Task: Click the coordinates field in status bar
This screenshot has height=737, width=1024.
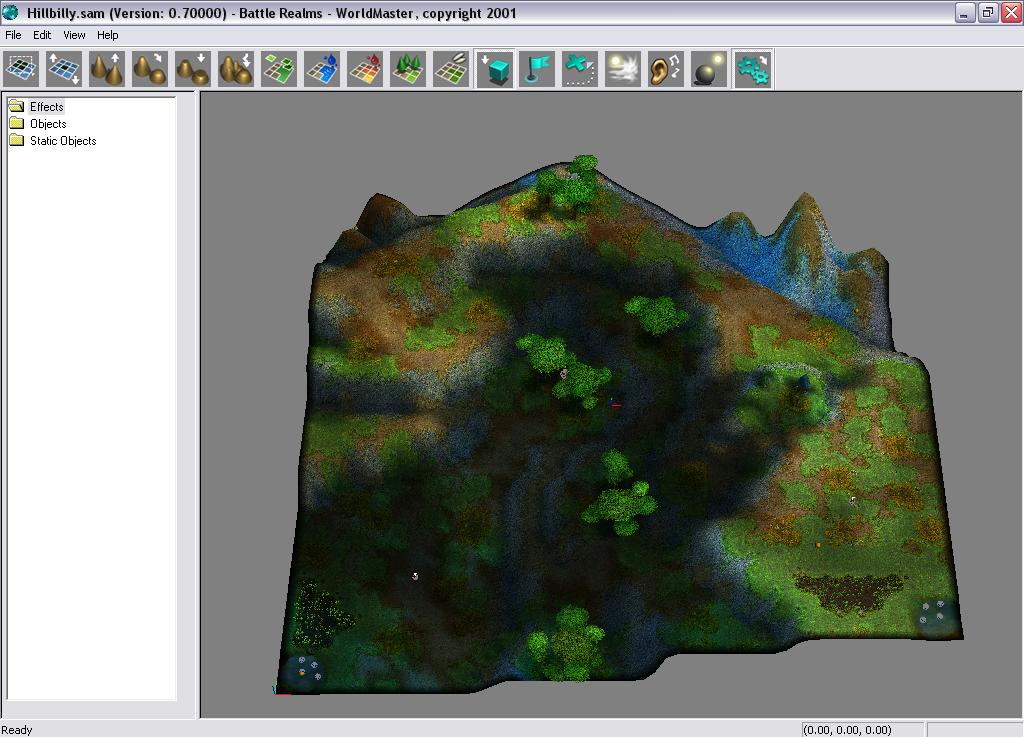Action: [x=861, y=729]
